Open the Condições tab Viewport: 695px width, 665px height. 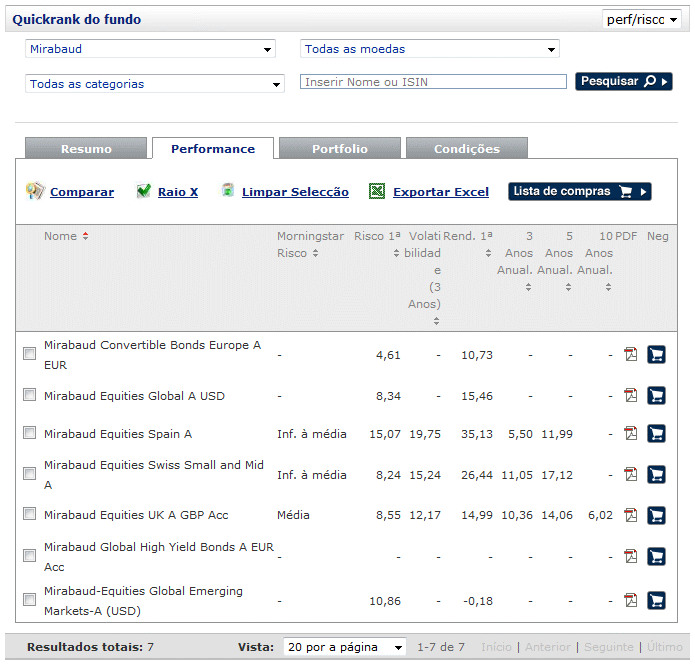point(467,149)
